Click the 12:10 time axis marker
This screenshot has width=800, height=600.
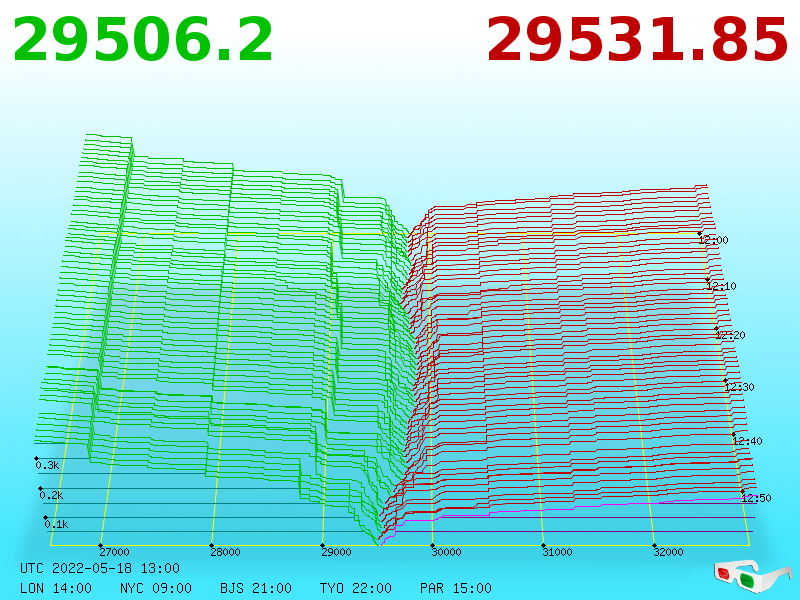[721, 286]
